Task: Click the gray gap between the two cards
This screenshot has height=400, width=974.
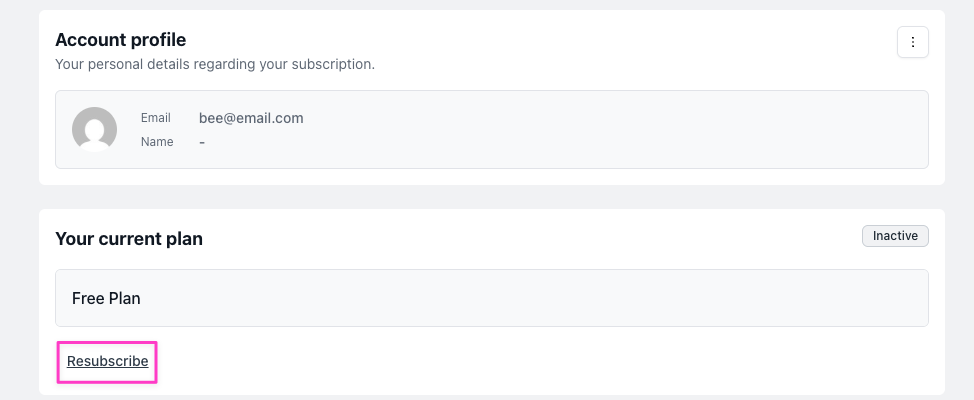Action: tap(491, 197)
